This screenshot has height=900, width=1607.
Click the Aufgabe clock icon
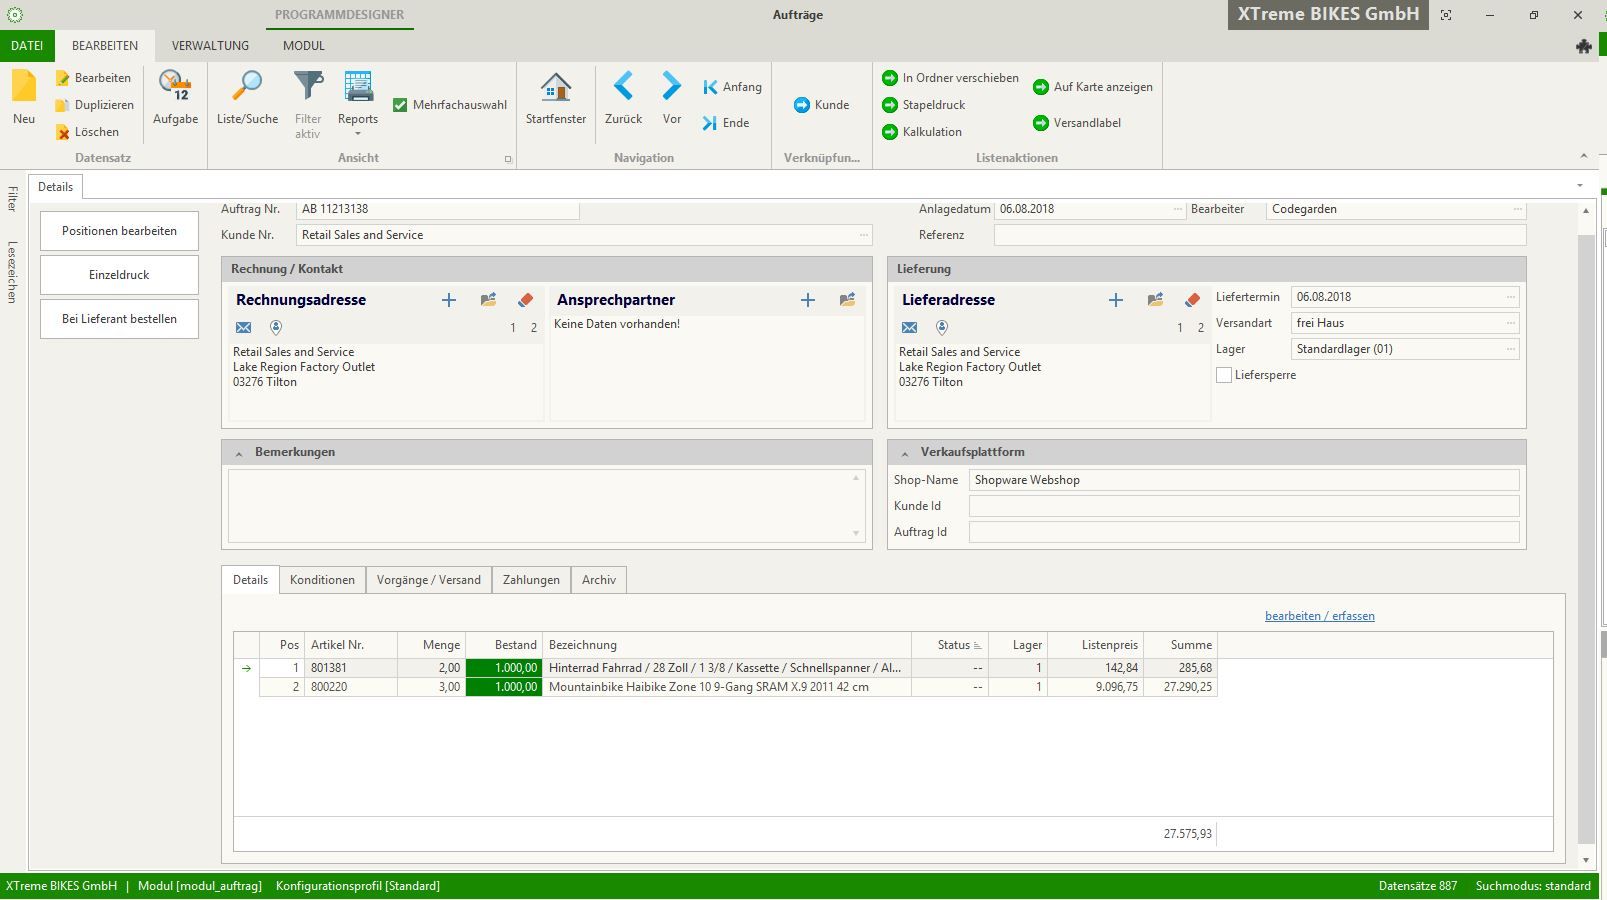175,88
